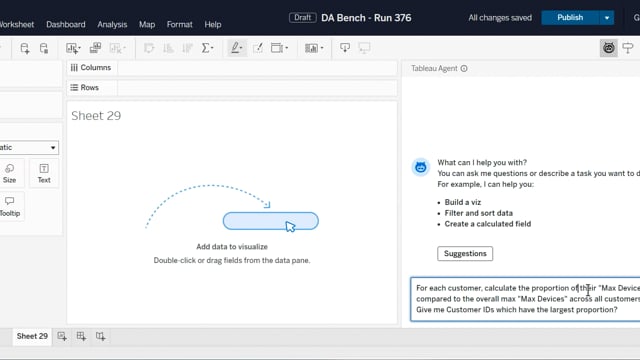Click the Show/Hide Cards chart icon
This screenshot has width=640, height=360.
[x=311, y=48]
